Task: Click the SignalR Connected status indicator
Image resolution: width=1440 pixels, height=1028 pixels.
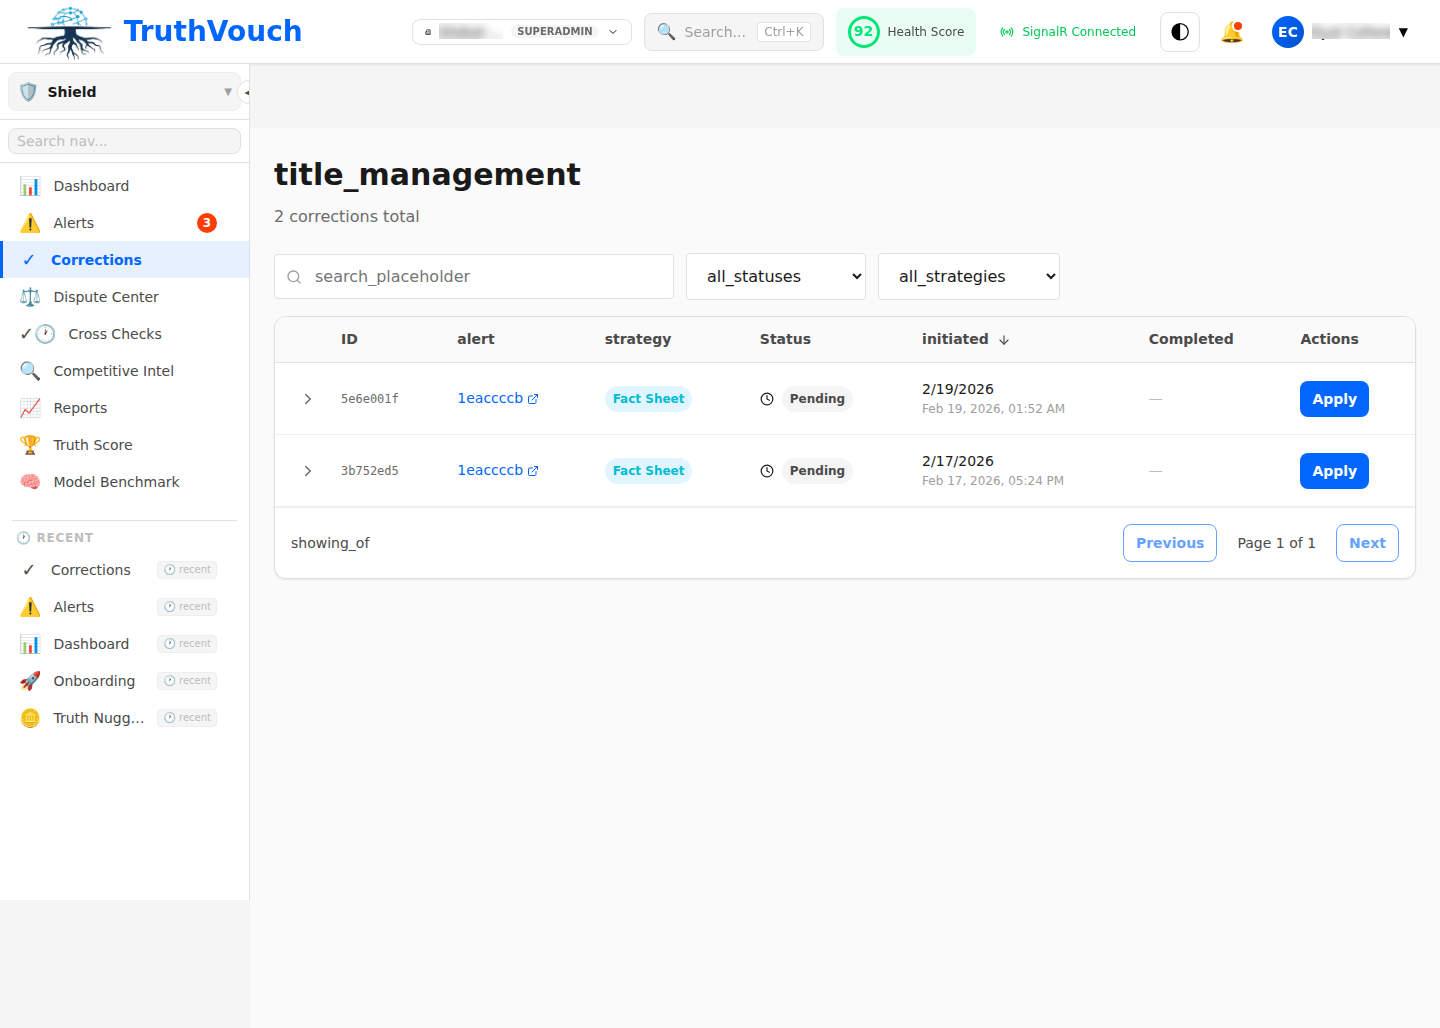Action: (x=1067, y=31)
